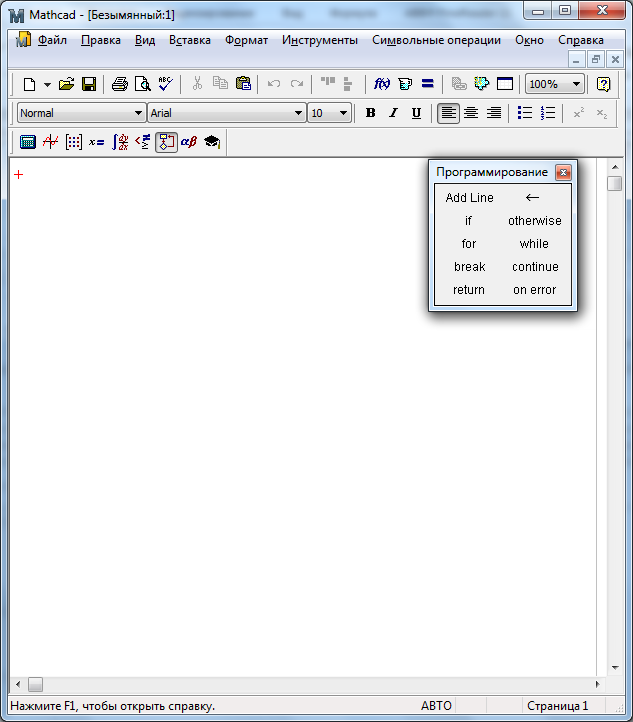
Task: Click Add Line in Программирование panel
Action: tap(470, 198)
